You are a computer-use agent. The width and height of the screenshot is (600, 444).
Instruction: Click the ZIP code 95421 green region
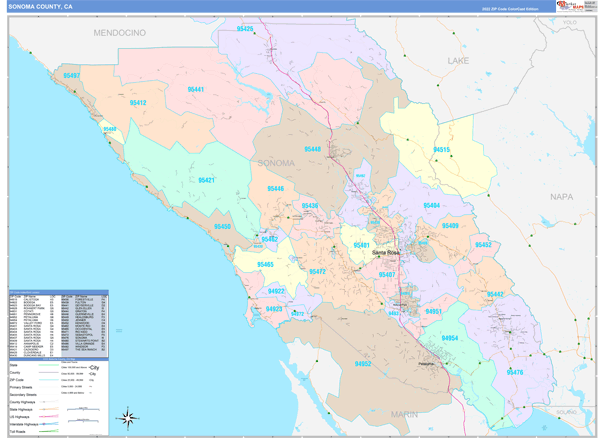206,180
